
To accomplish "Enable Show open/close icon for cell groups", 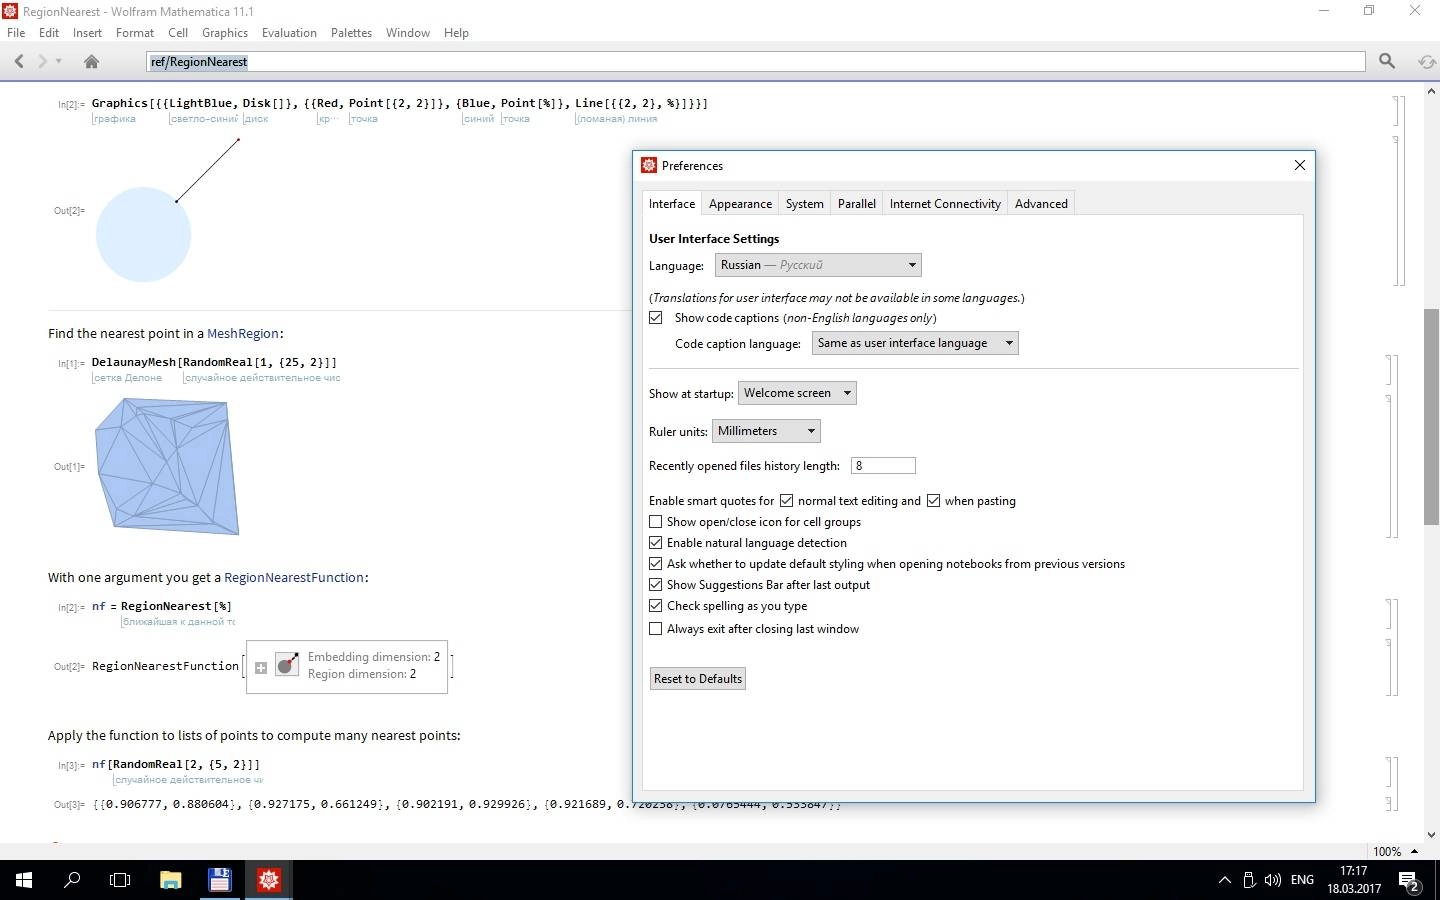I will [x=656, y=521].
